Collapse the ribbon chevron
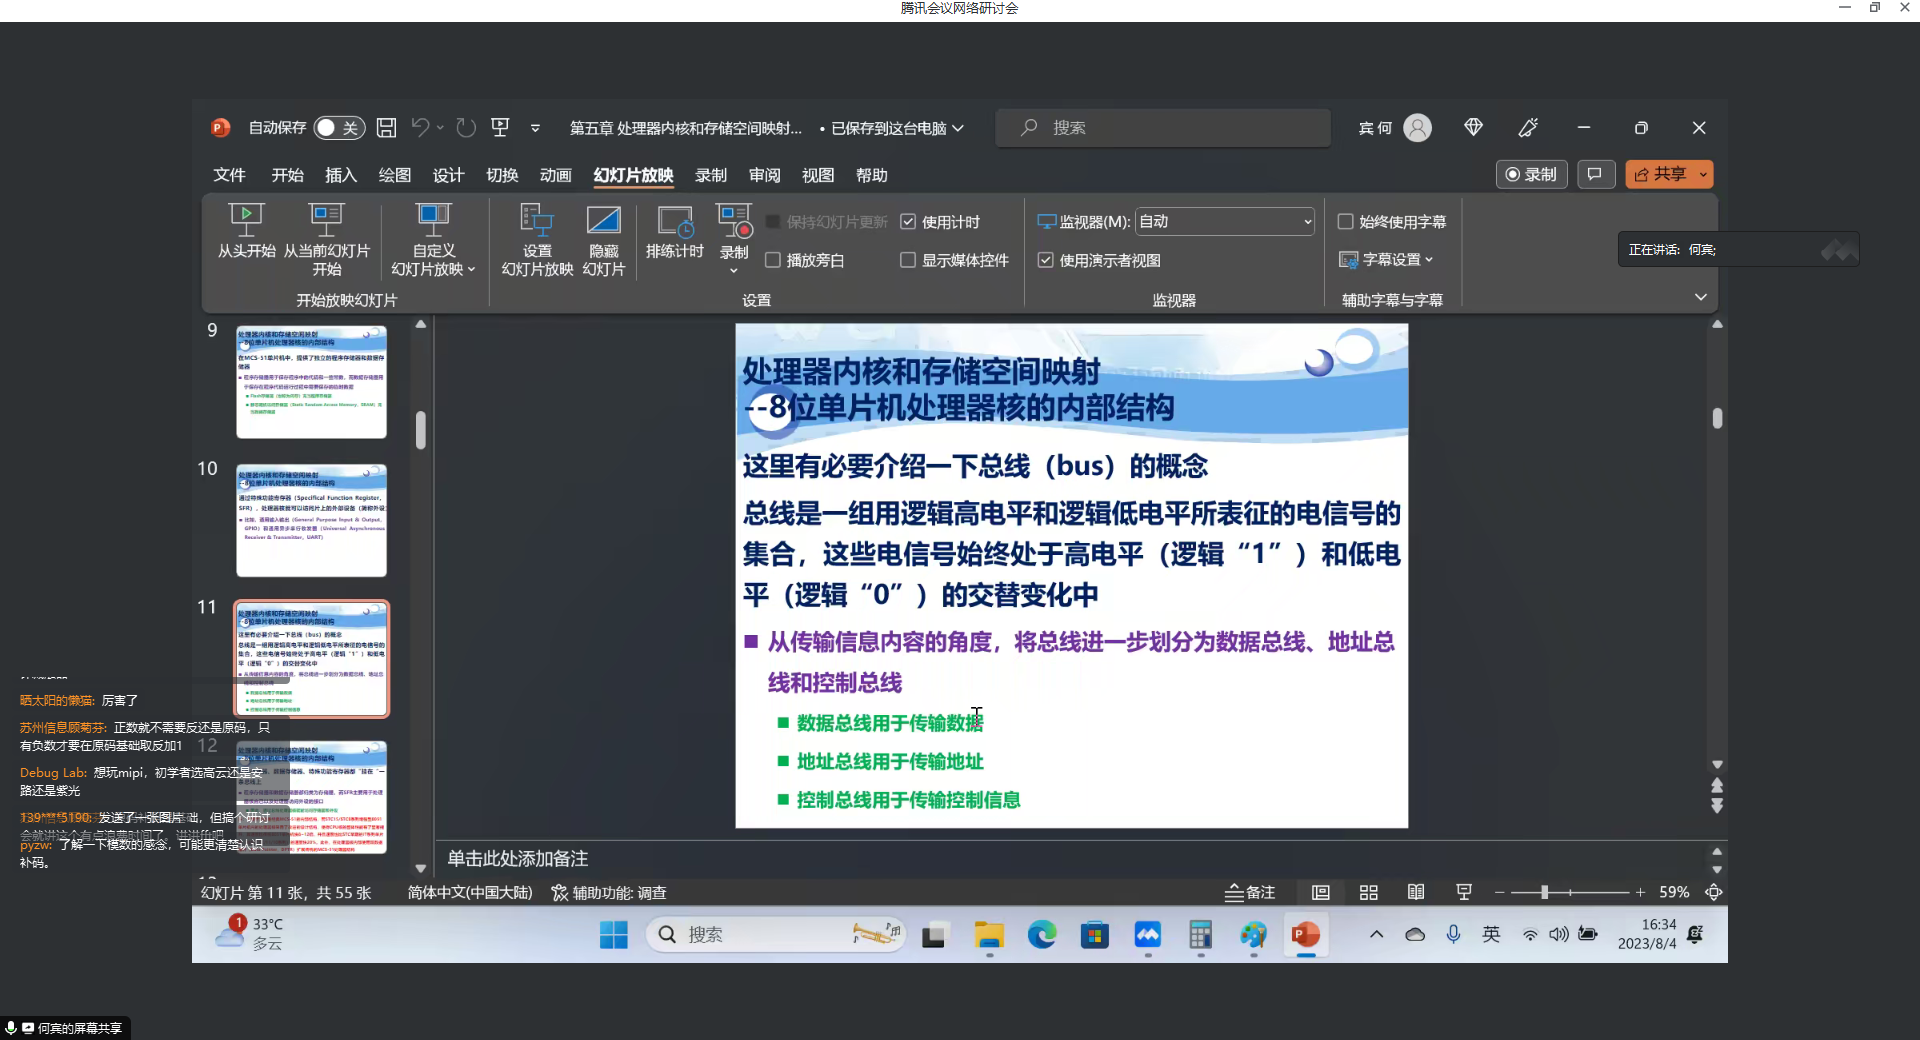Image resolution: width=1920 pixels, height=1040 pixels. pyautogui.click(x=1701, y=297)
